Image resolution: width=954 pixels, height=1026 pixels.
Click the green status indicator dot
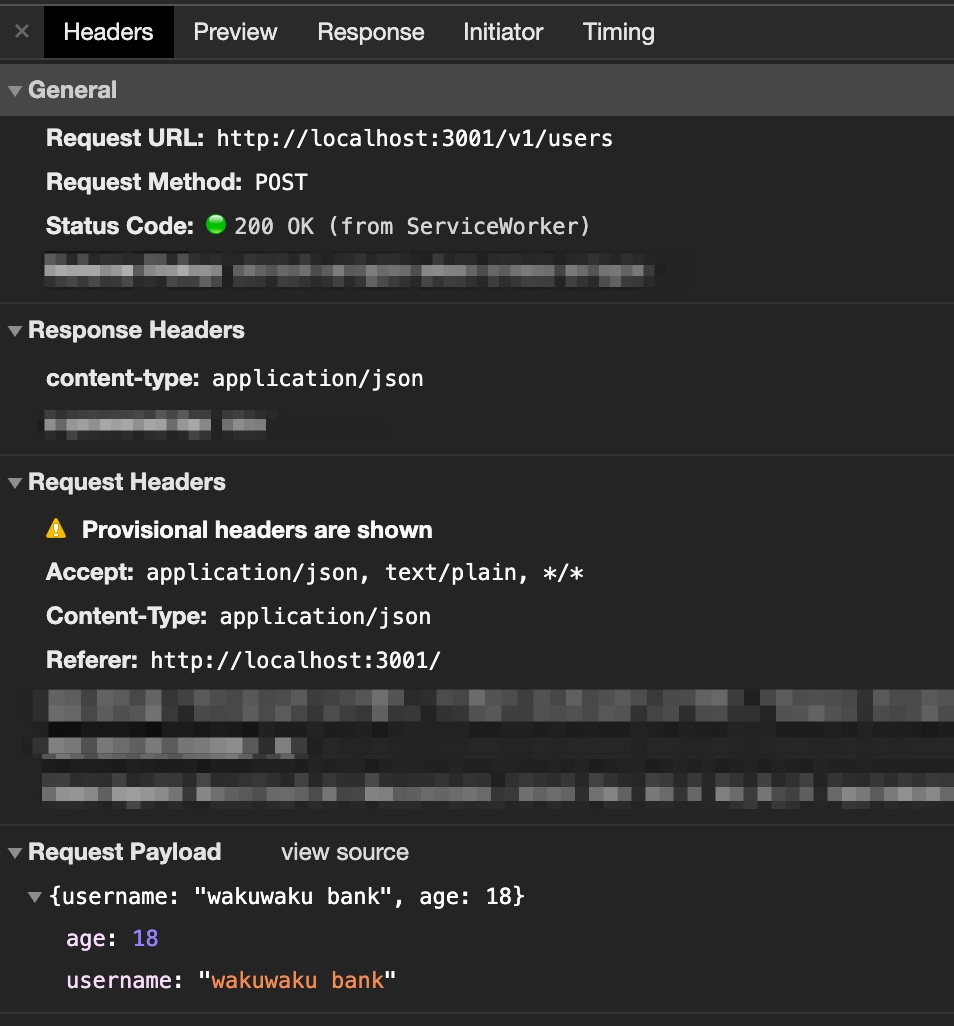[216, 224]
